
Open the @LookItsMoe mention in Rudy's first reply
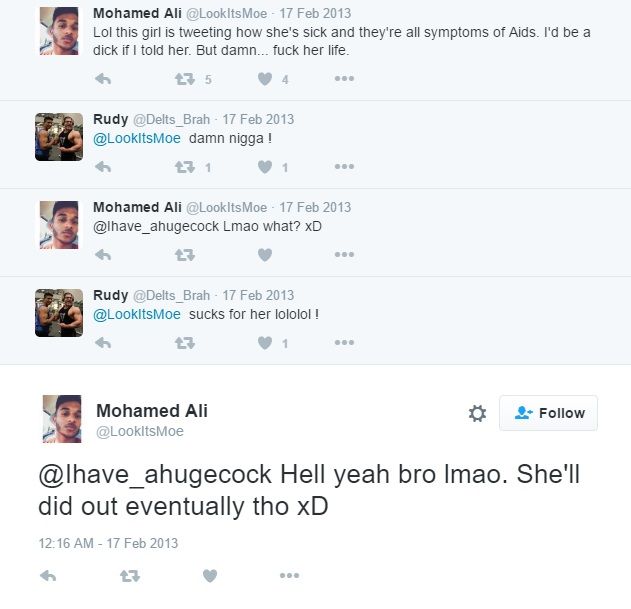137,138
